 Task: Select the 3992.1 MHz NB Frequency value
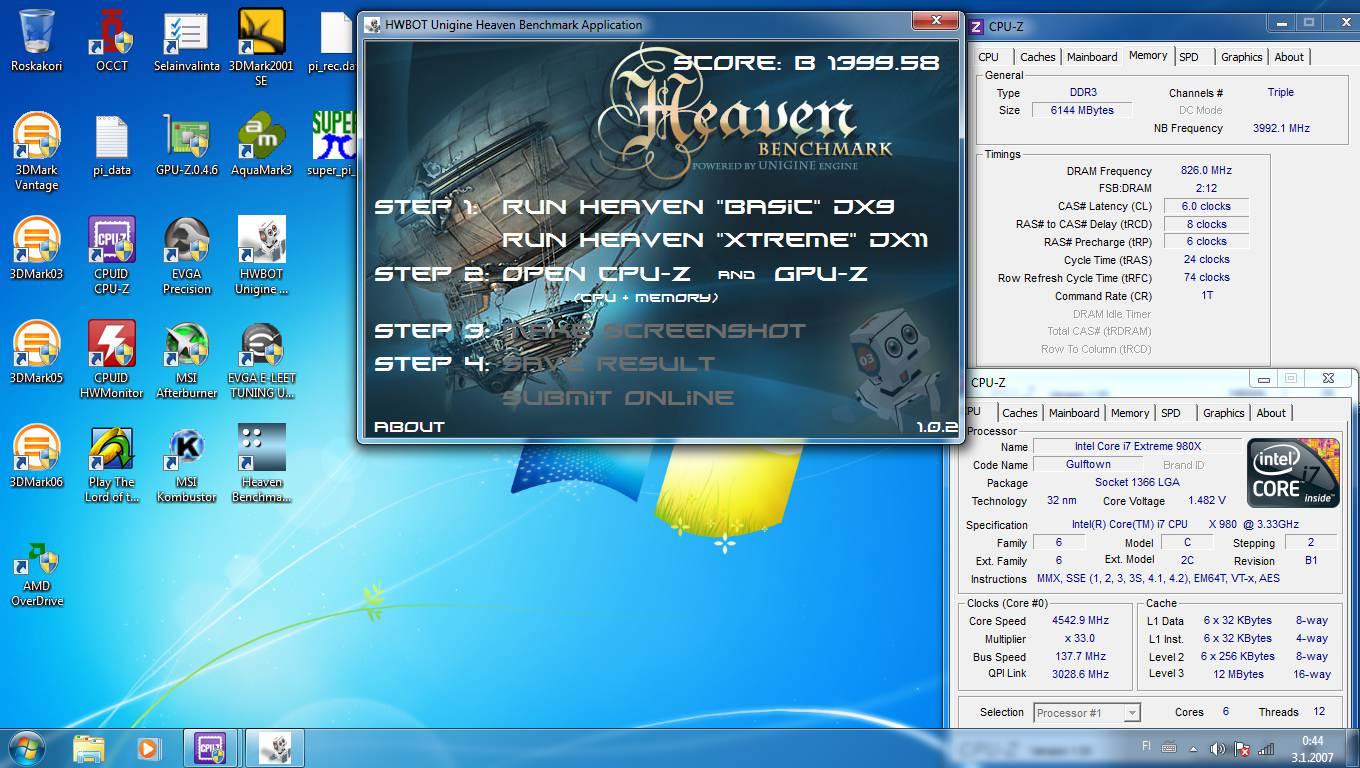coord(1281,128)
